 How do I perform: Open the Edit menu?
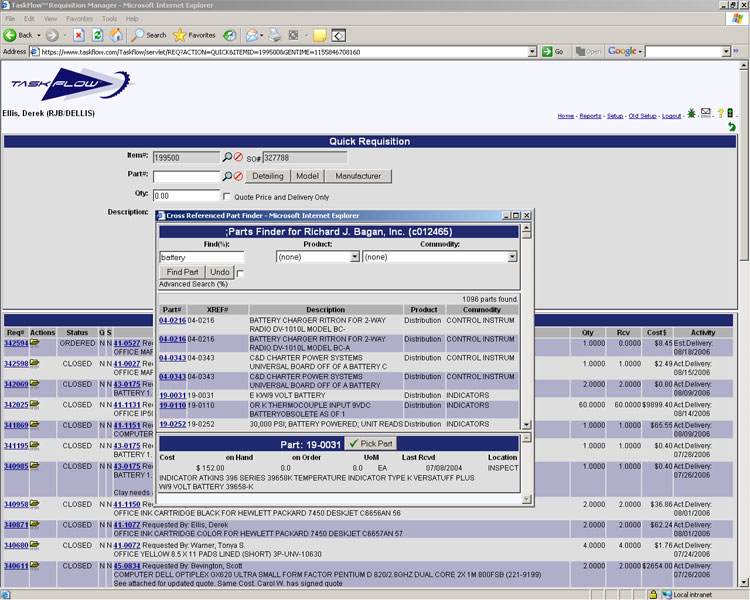pos(29,19)
